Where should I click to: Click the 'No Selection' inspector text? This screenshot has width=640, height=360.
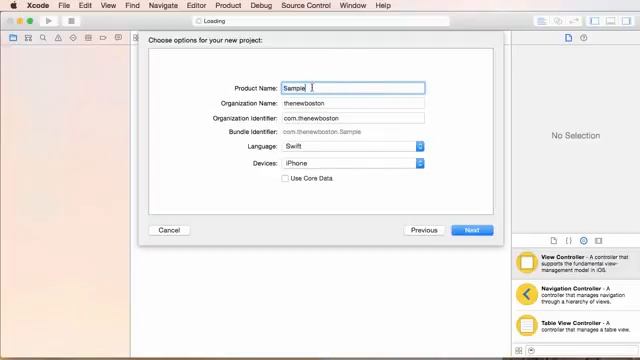(x=576, y=136)
